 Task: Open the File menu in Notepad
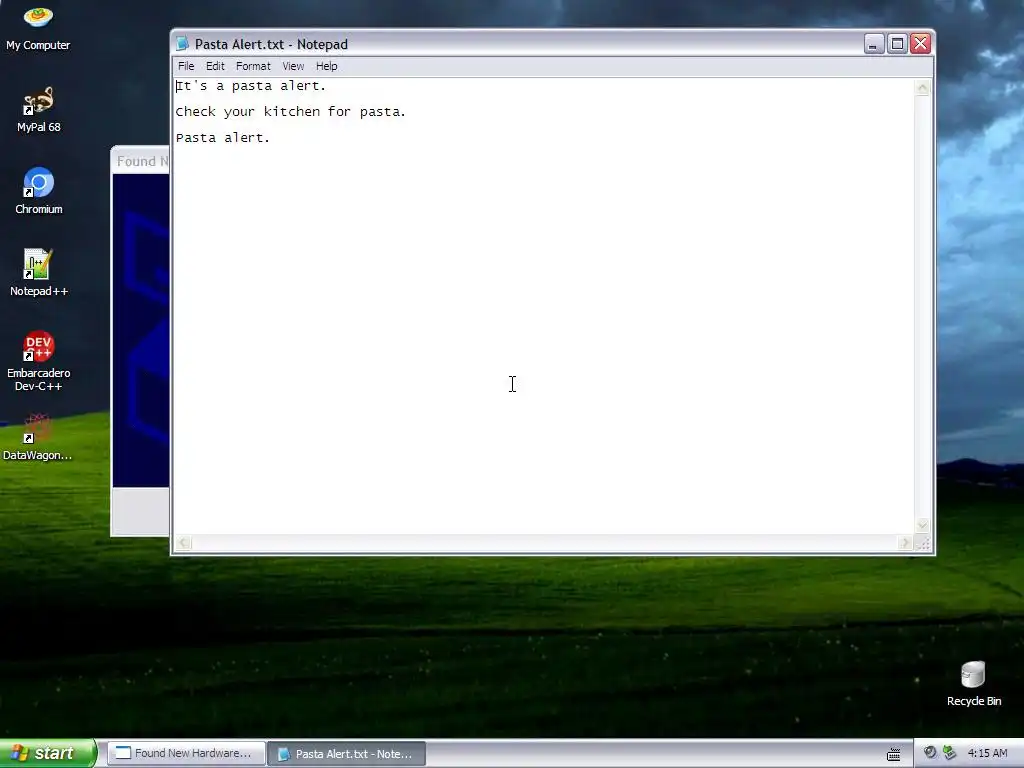click(x=186, y=66)
